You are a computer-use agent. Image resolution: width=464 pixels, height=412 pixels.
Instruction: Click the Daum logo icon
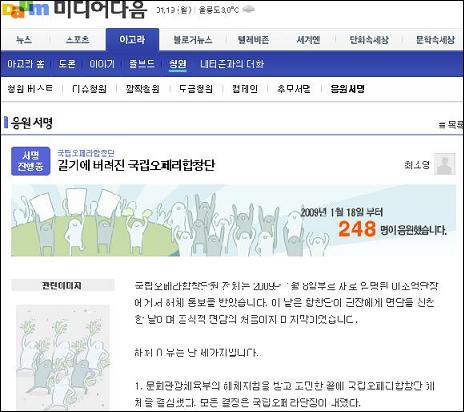25,9
